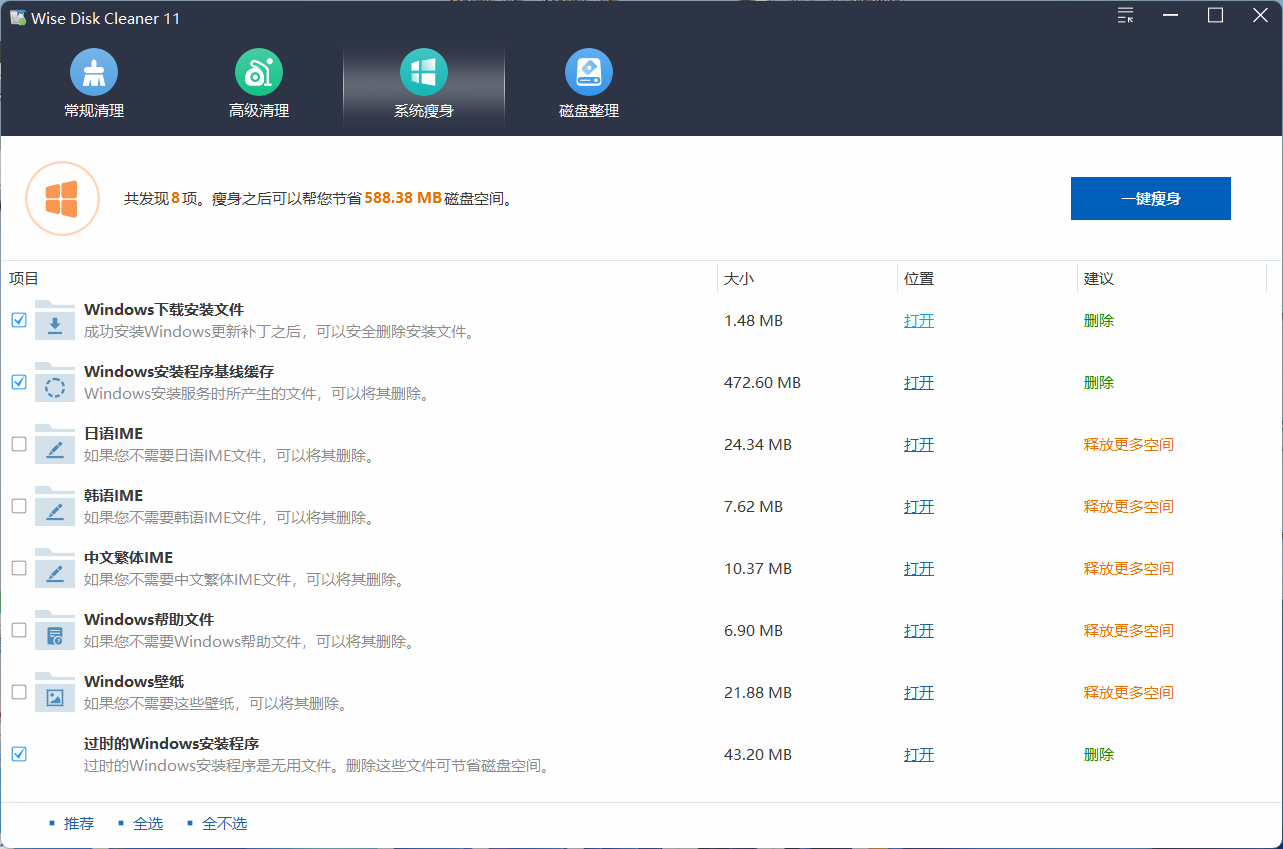The image size is (1283, 849).
Task: Check the Windows帮助文件 checkbox
Action: pyautogui.click(x=19, y=630)
